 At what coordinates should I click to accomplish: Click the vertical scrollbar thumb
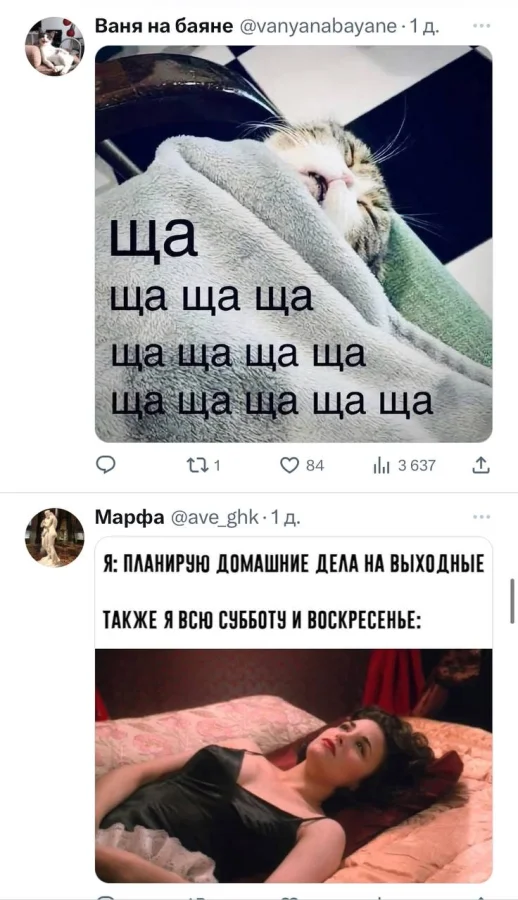[x=512, y=601]
